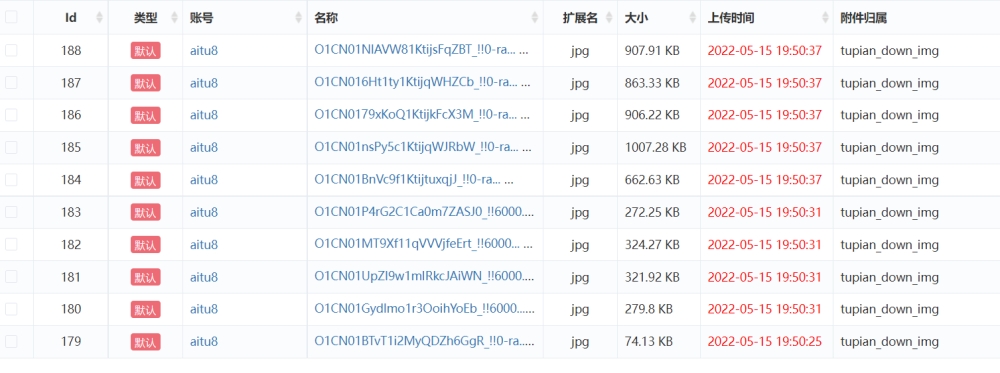Click the 大小 column header

(x=636, y=18)
